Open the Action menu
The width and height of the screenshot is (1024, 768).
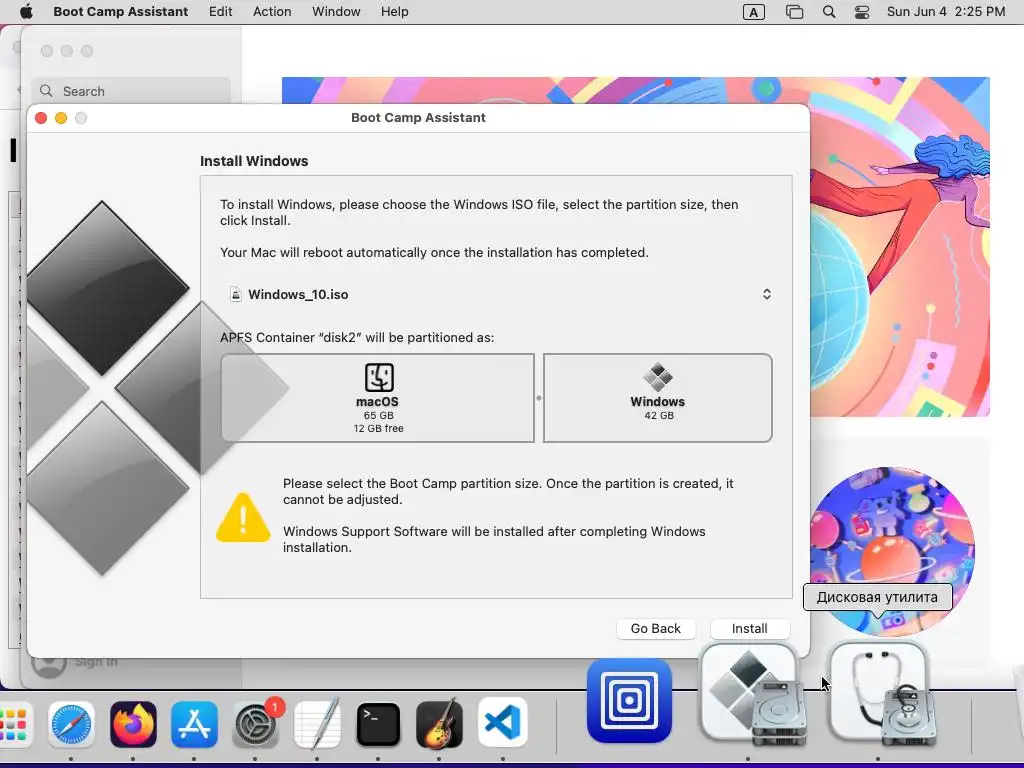click(272, 12)
